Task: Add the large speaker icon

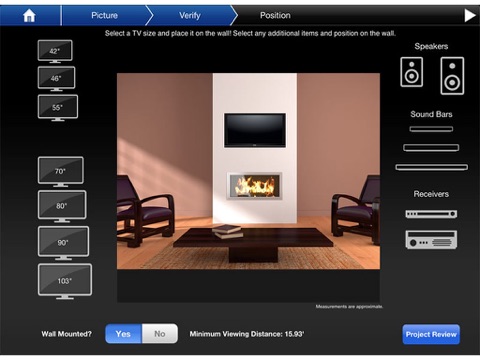Action: (x=452, y=76)
